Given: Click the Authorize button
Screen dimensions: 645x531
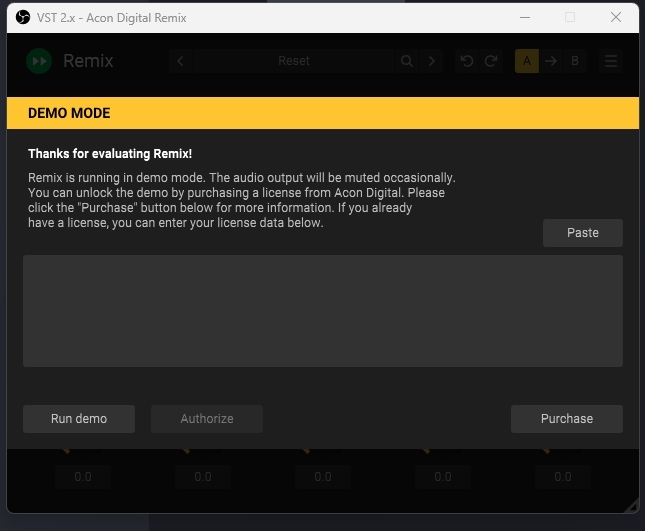Looking at the screenshot, I should point(207,419).
